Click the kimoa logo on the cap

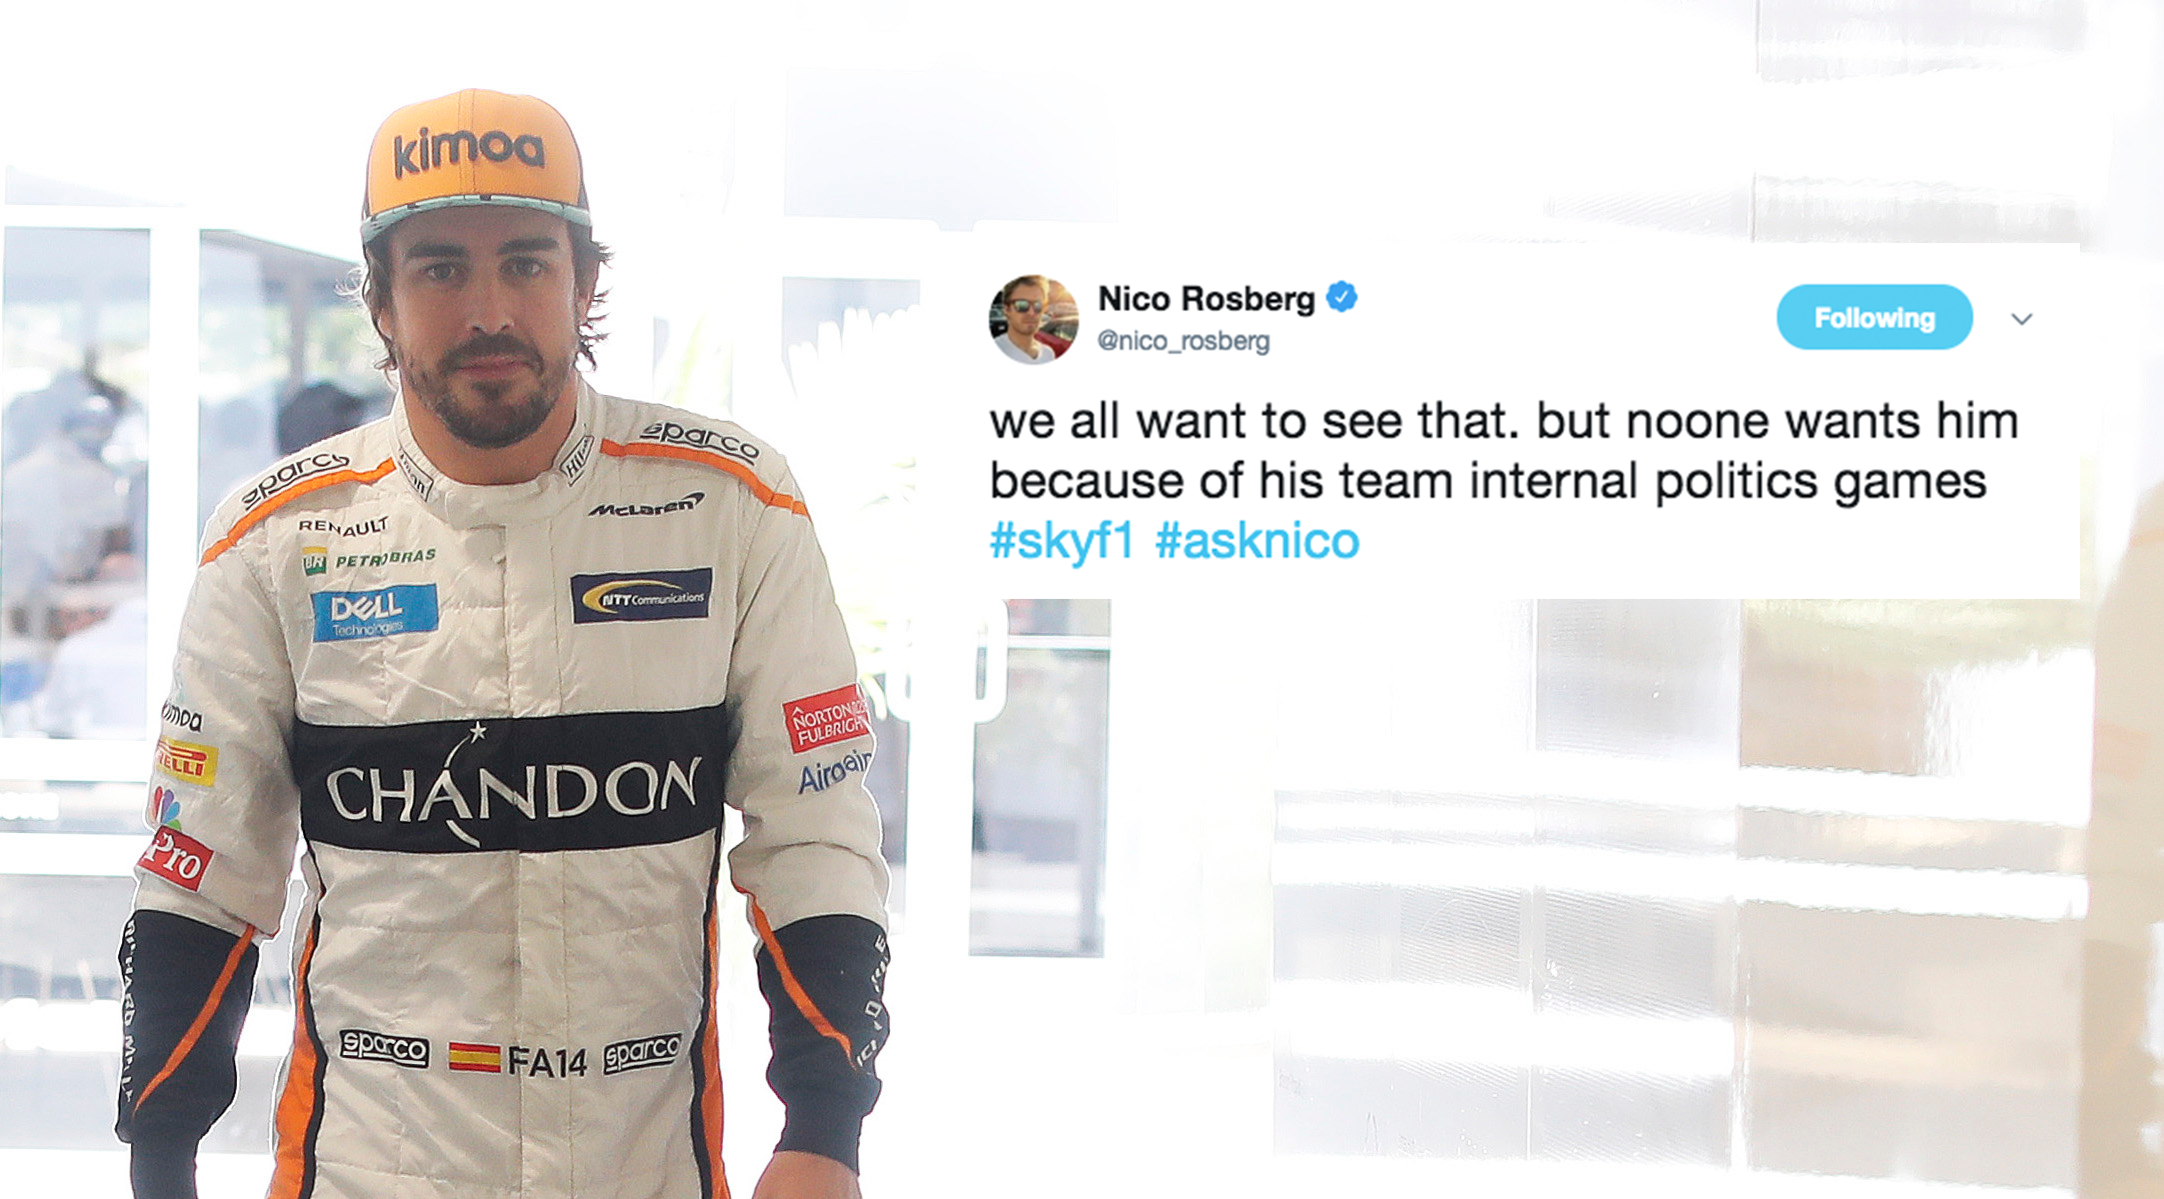(468, 151)
